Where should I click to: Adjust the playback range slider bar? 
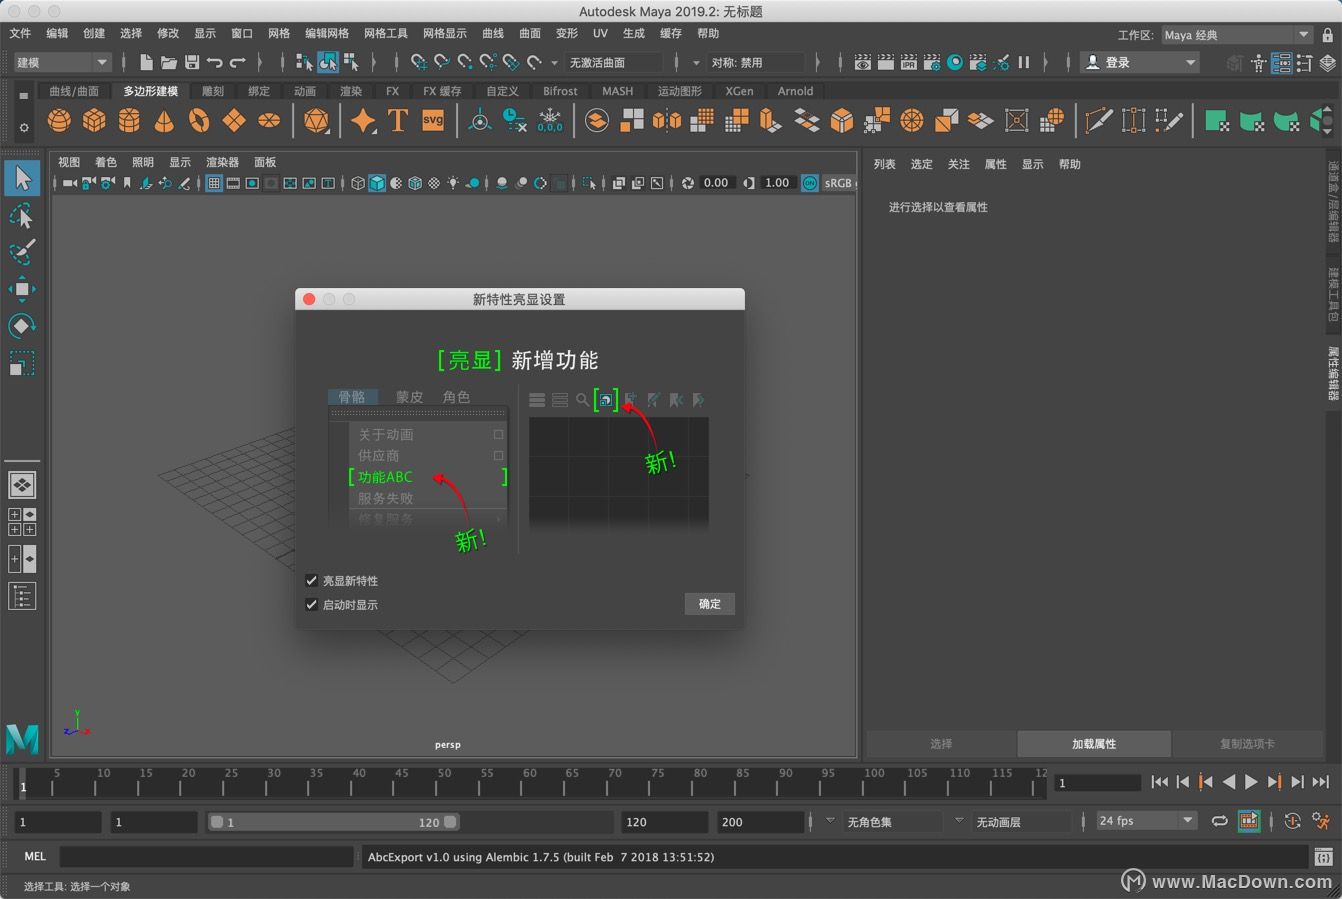click(333, 822)
